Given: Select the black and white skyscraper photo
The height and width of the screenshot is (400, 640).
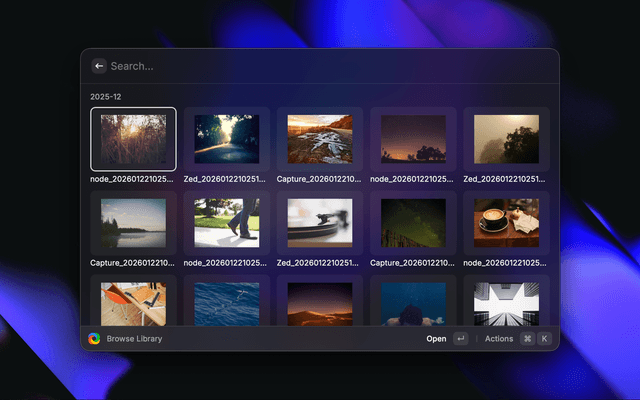Looking at the screenshot, I should click(507, 303).
